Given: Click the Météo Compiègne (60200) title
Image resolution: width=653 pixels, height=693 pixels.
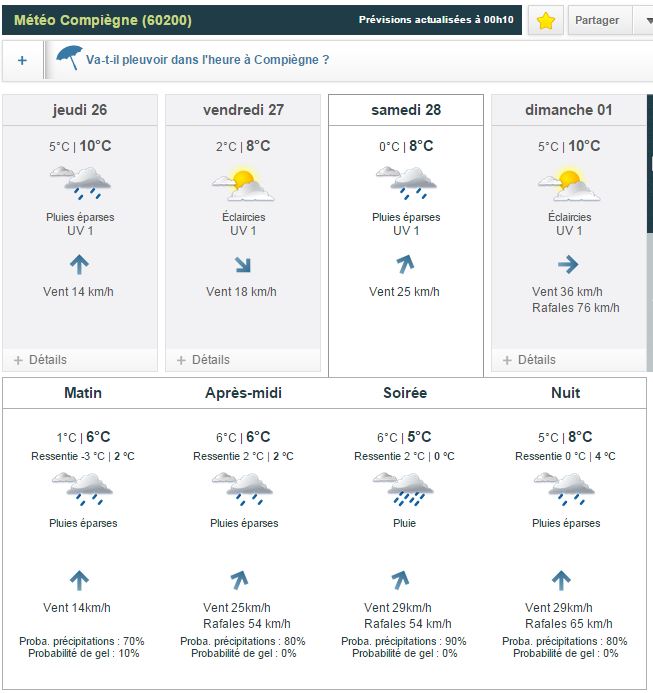Looking at the screenshot, I should 103,20.
